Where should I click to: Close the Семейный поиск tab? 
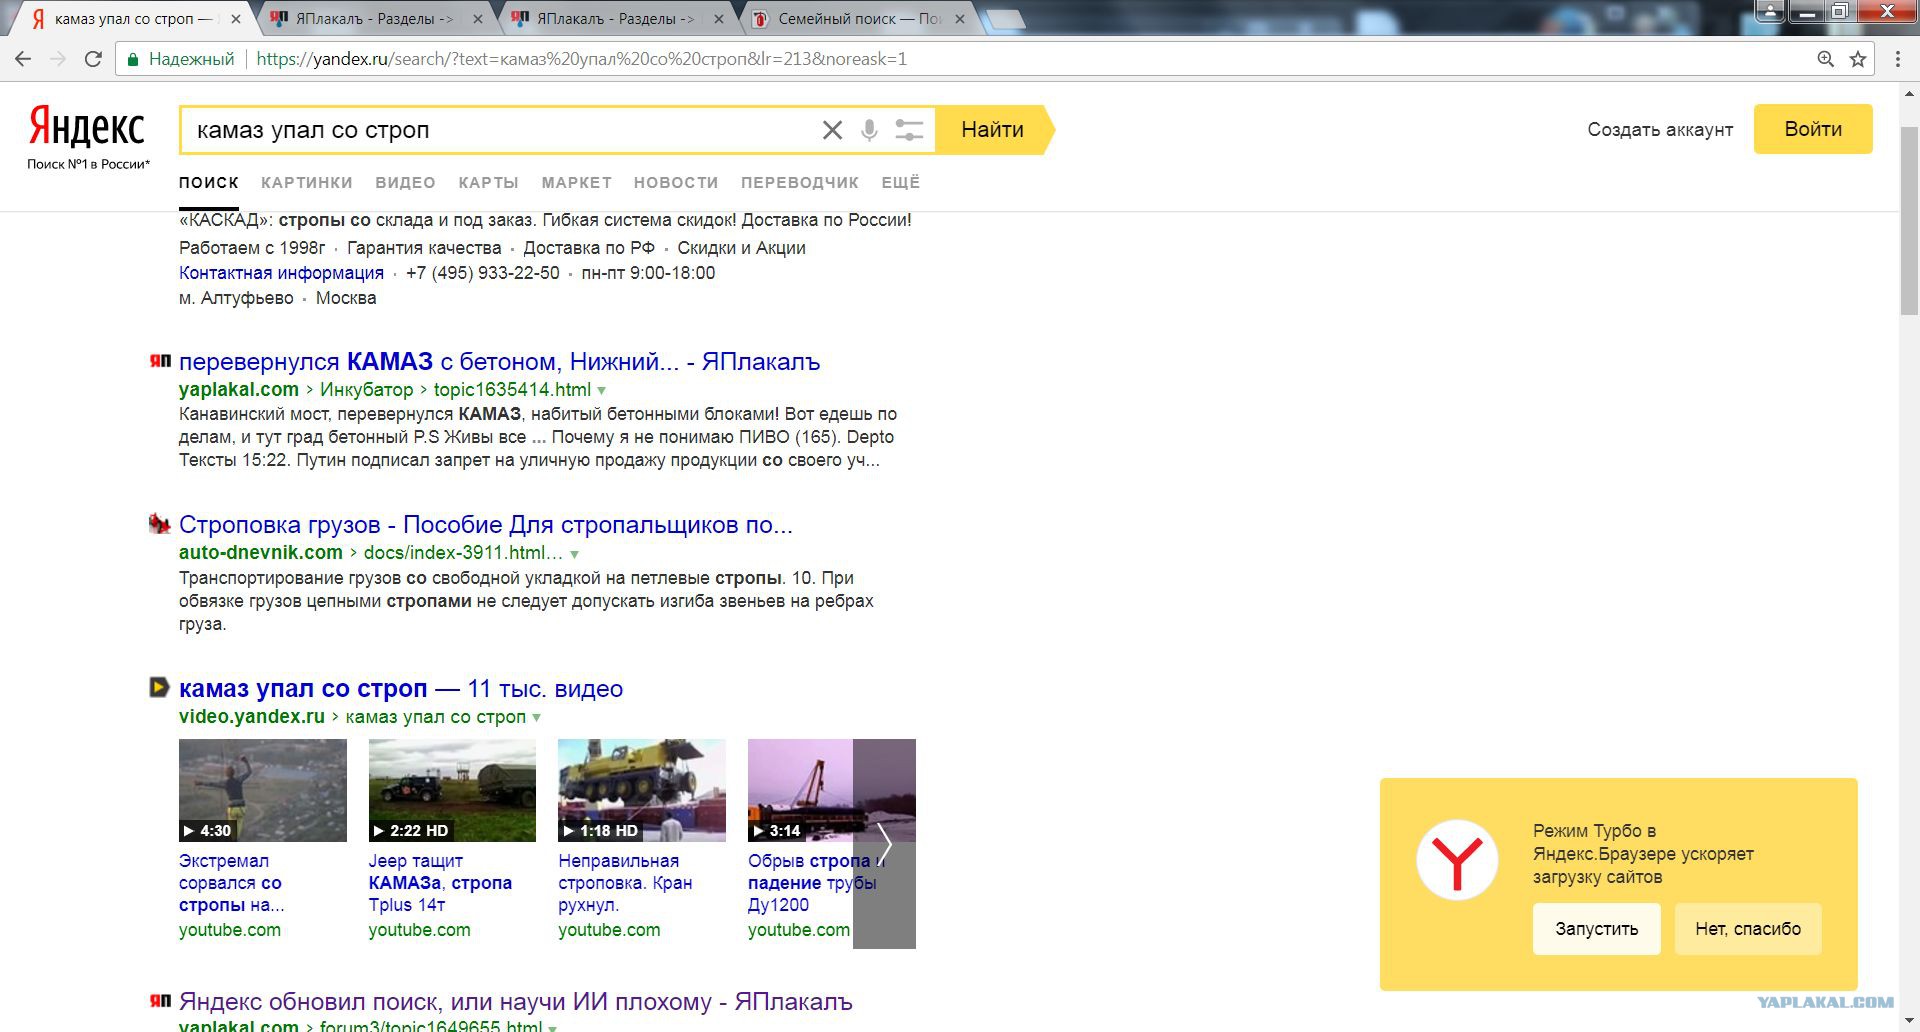[960, 19]
